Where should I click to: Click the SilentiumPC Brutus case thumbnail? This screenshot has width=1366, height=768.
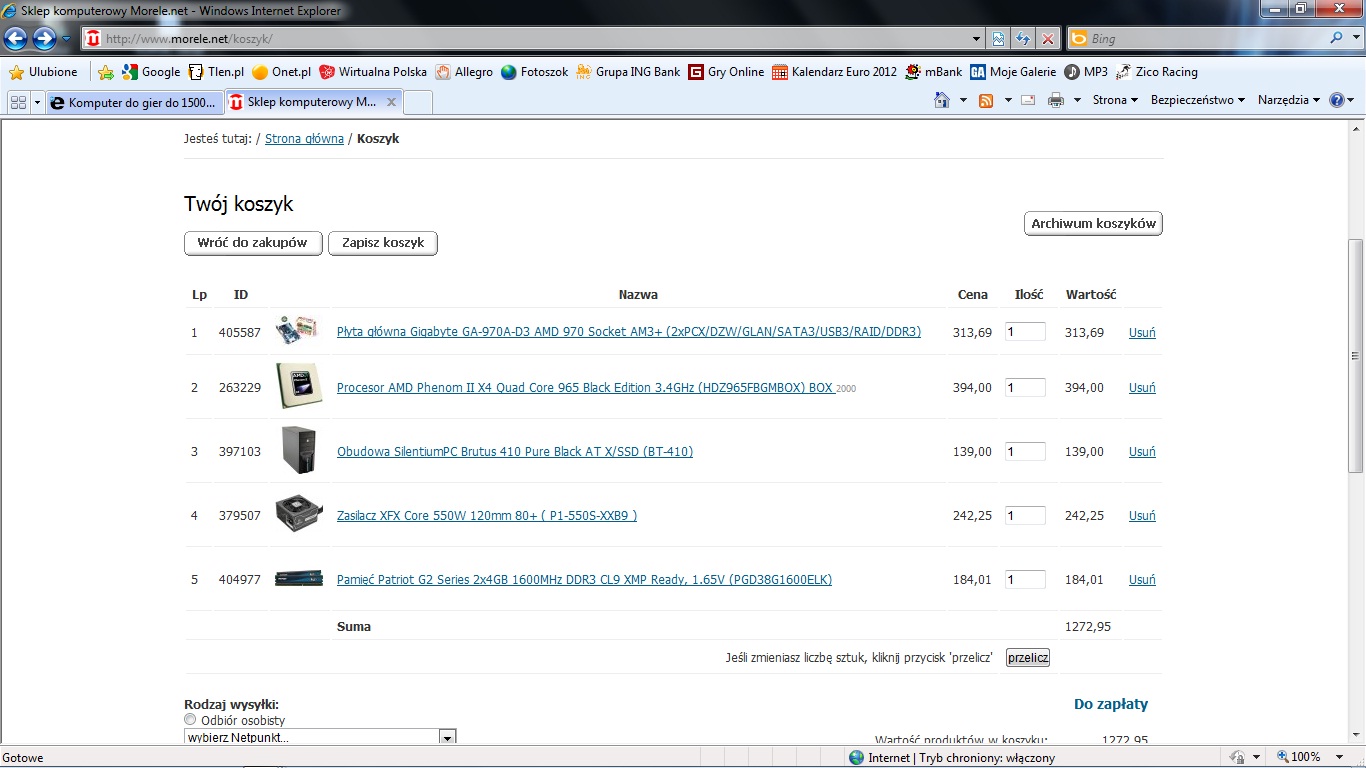pyautogui.click(x=299, y=450)
